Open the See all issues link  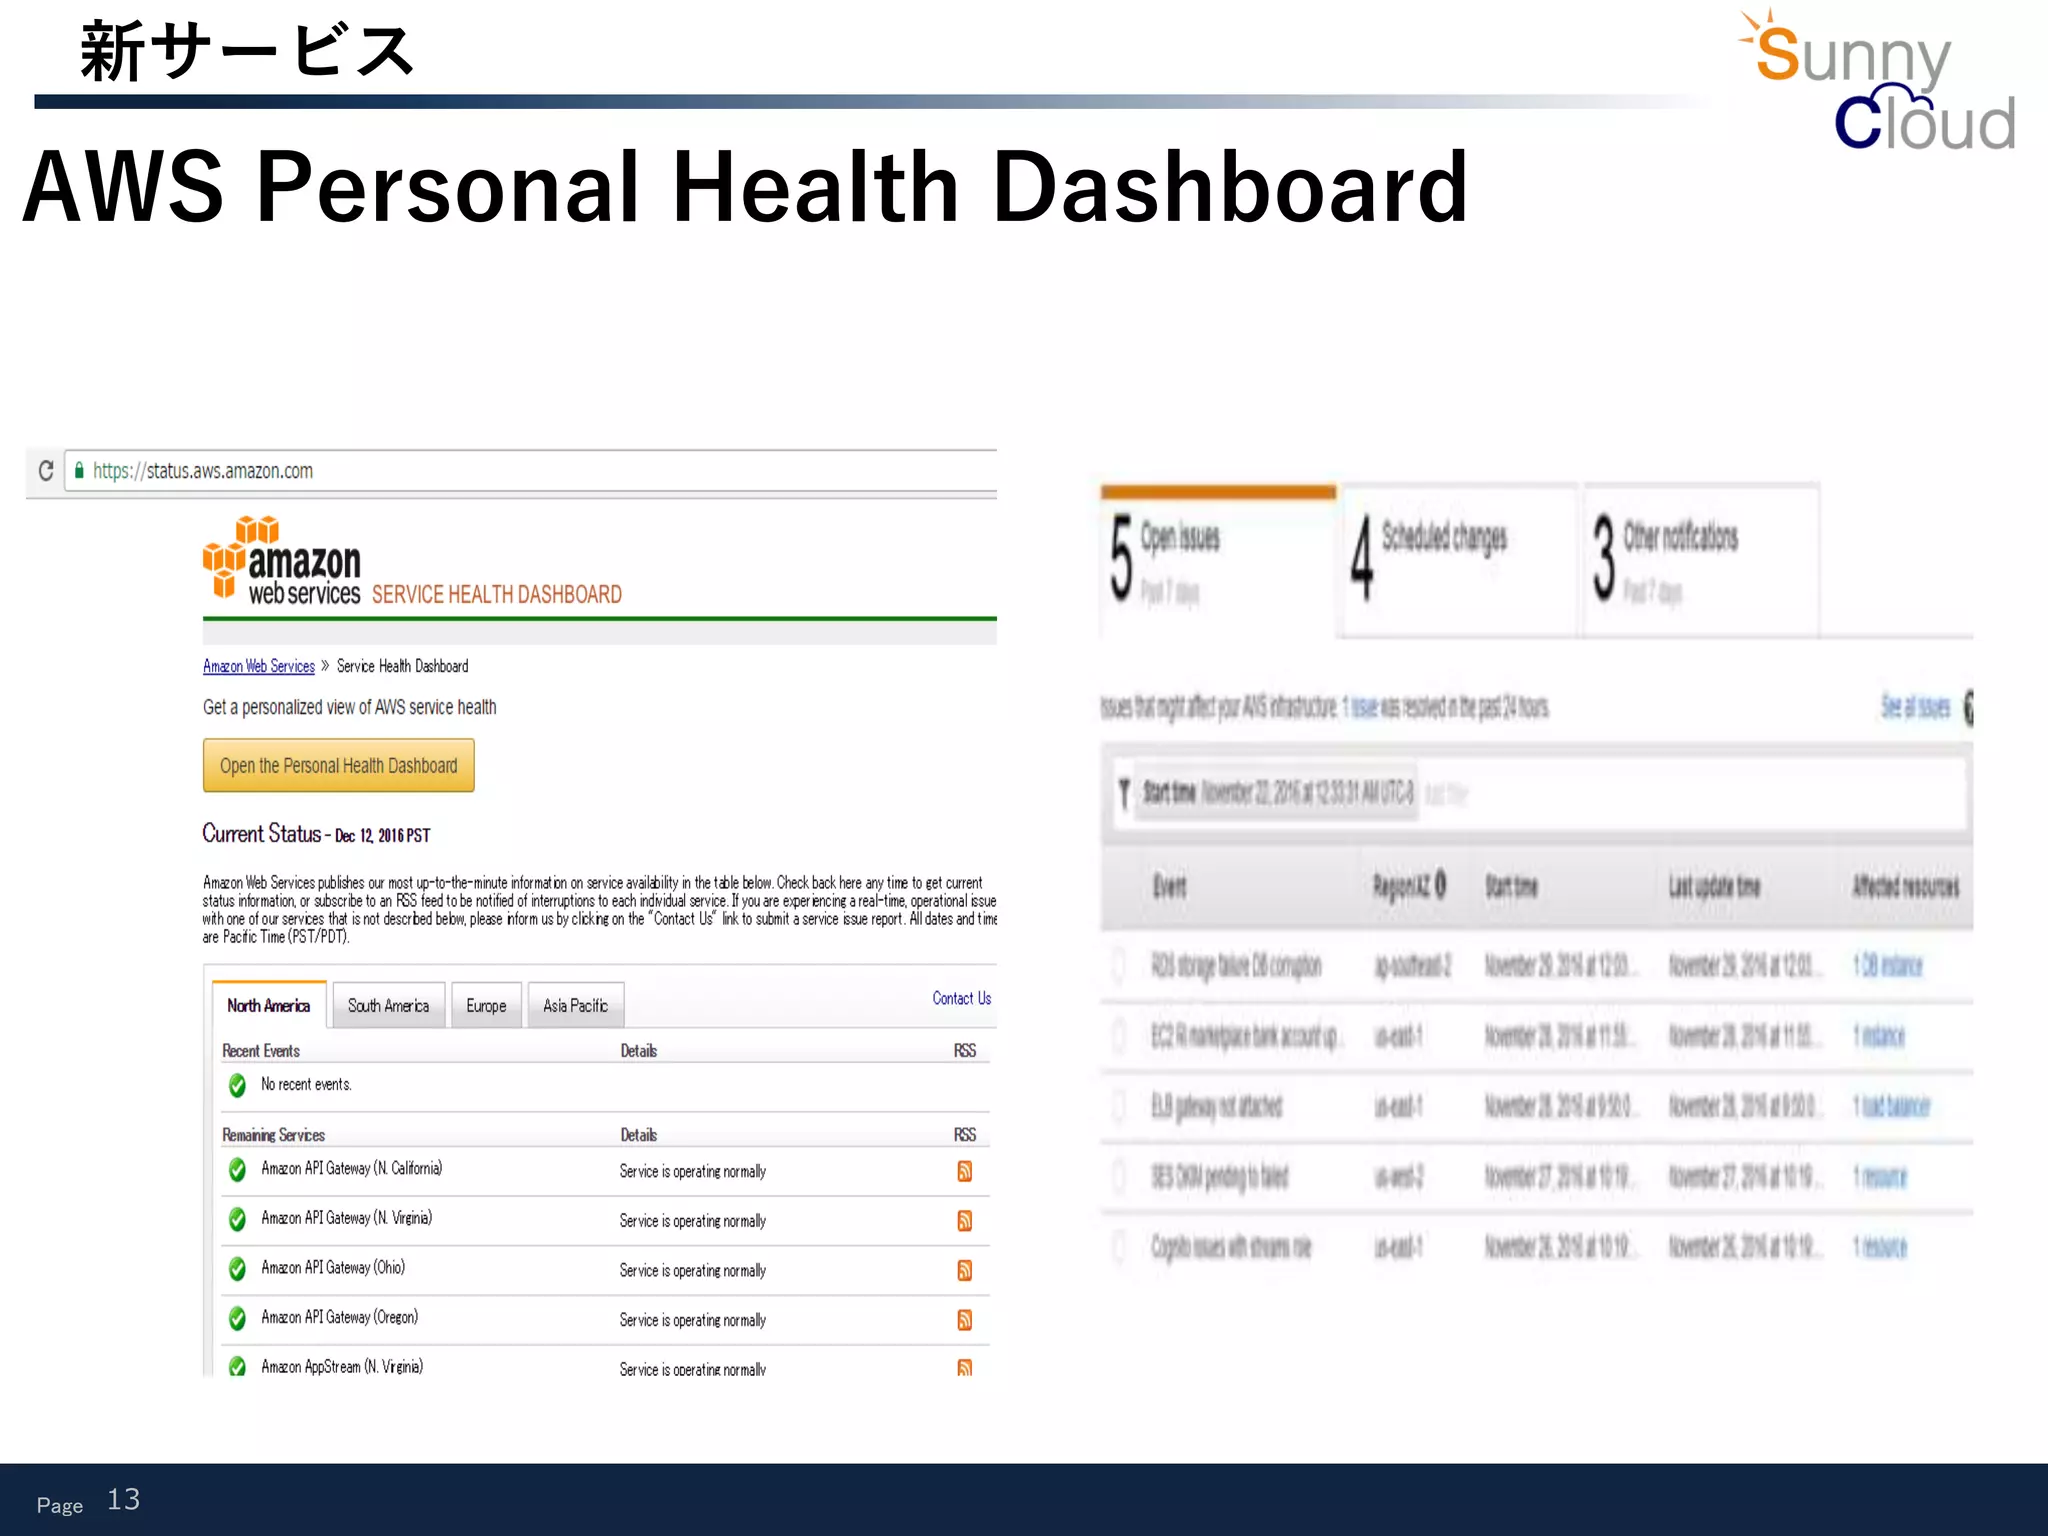[1915, 707]
